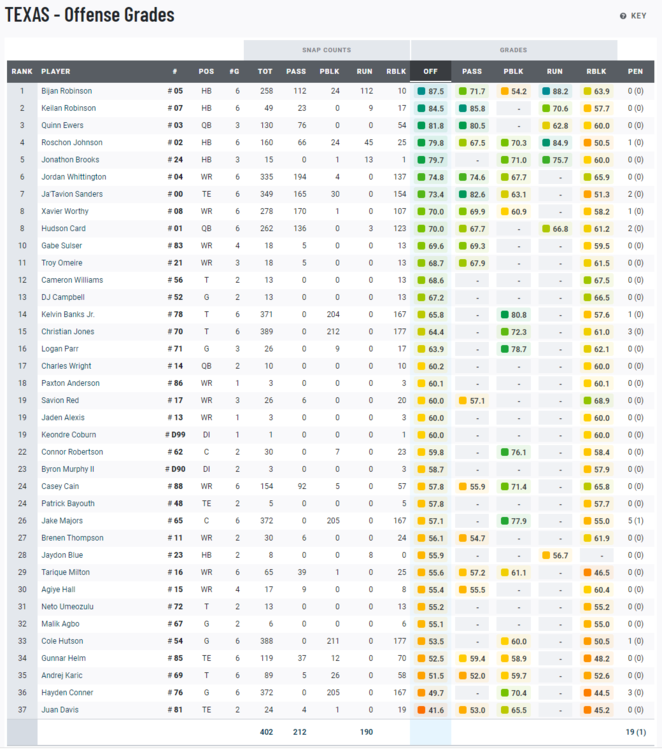Click Bijan Robinson's 87.5 offense grade swatch
The width and height of the screenshot is (662, 750).
pyautogui.click(x=423, y=91)
